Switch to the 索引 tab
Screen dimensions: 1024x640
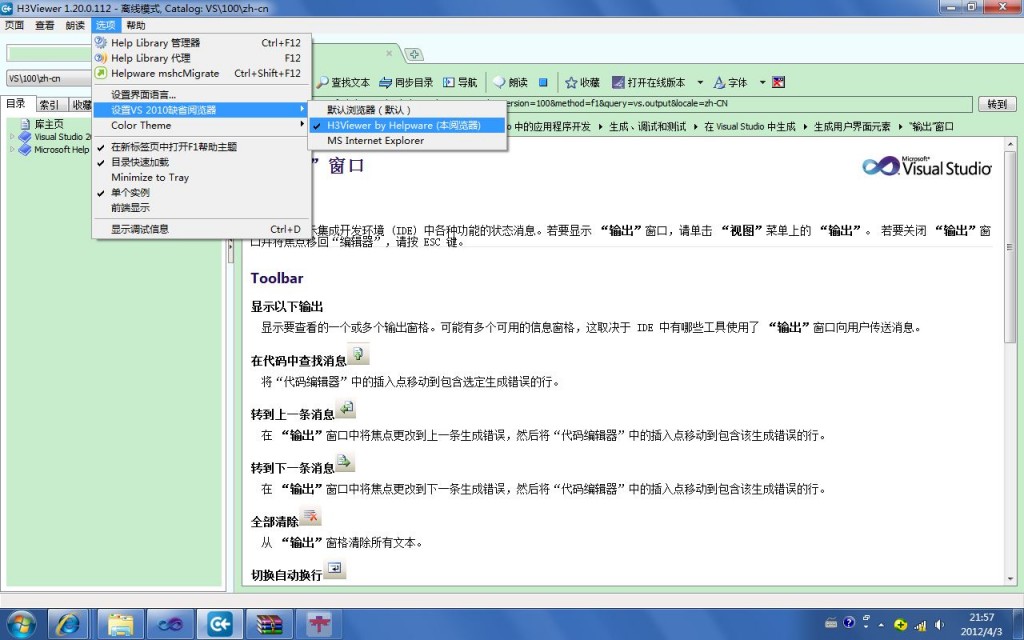coord(49,104)
